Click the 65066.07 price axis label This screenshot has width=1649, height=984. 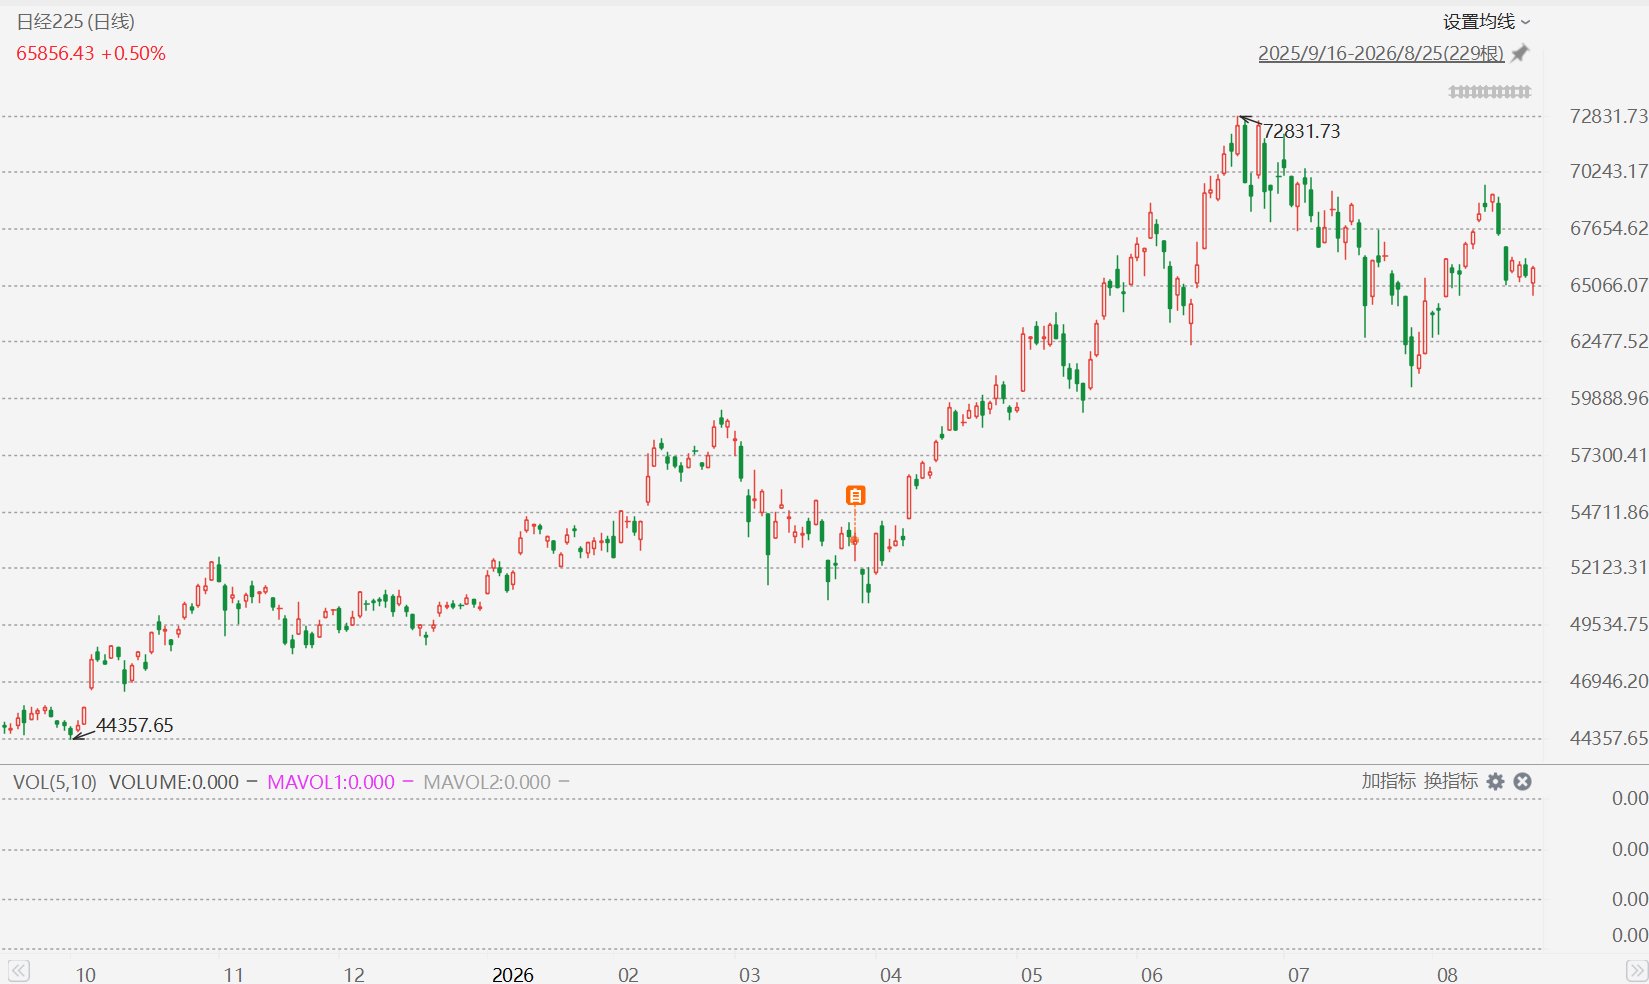point(1608,285)
